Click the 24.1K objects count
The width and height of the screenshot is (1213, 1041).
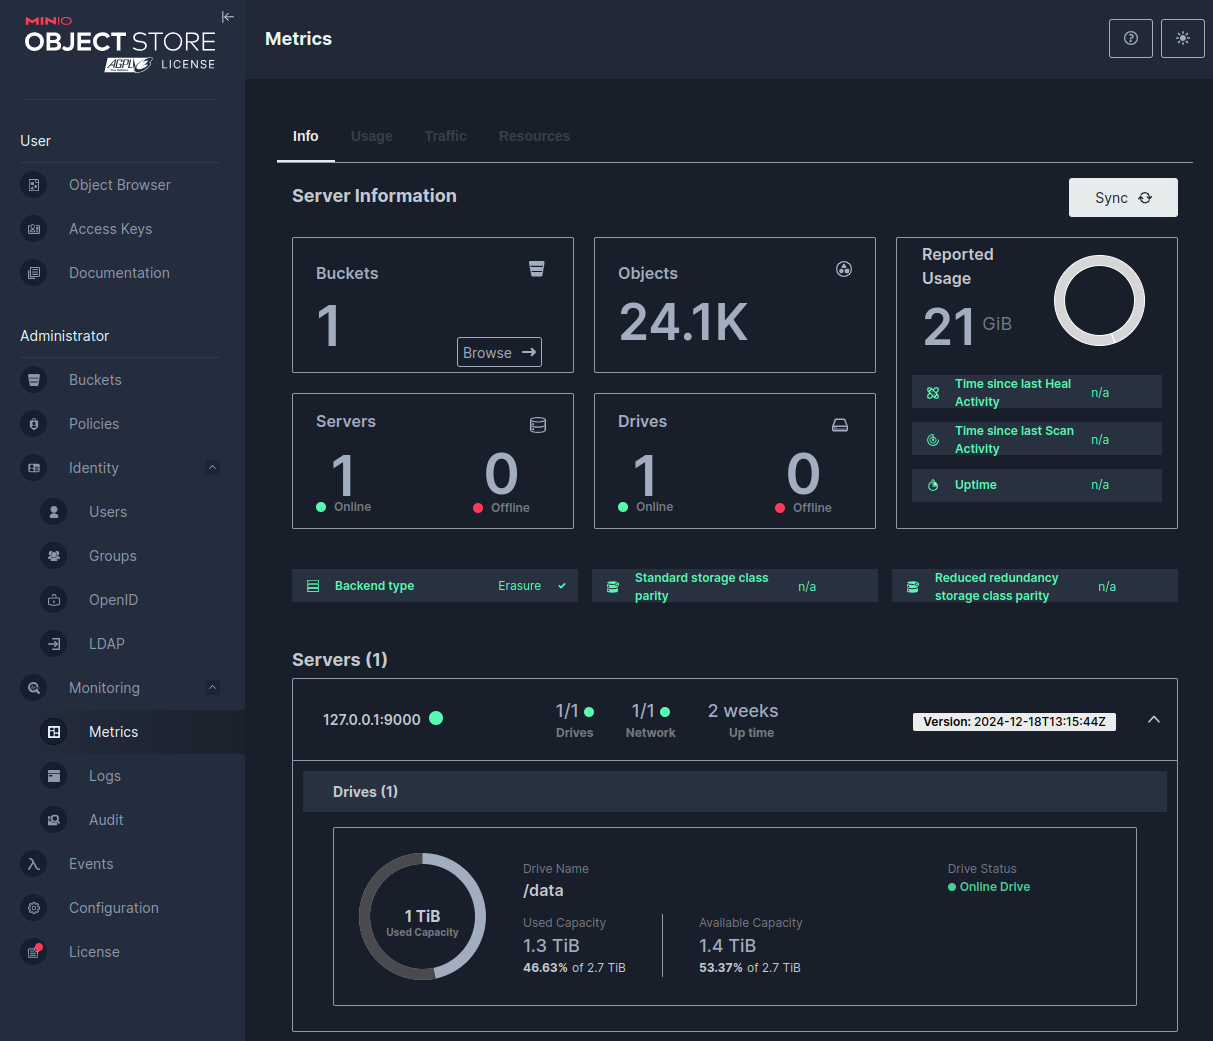point(683,322)
